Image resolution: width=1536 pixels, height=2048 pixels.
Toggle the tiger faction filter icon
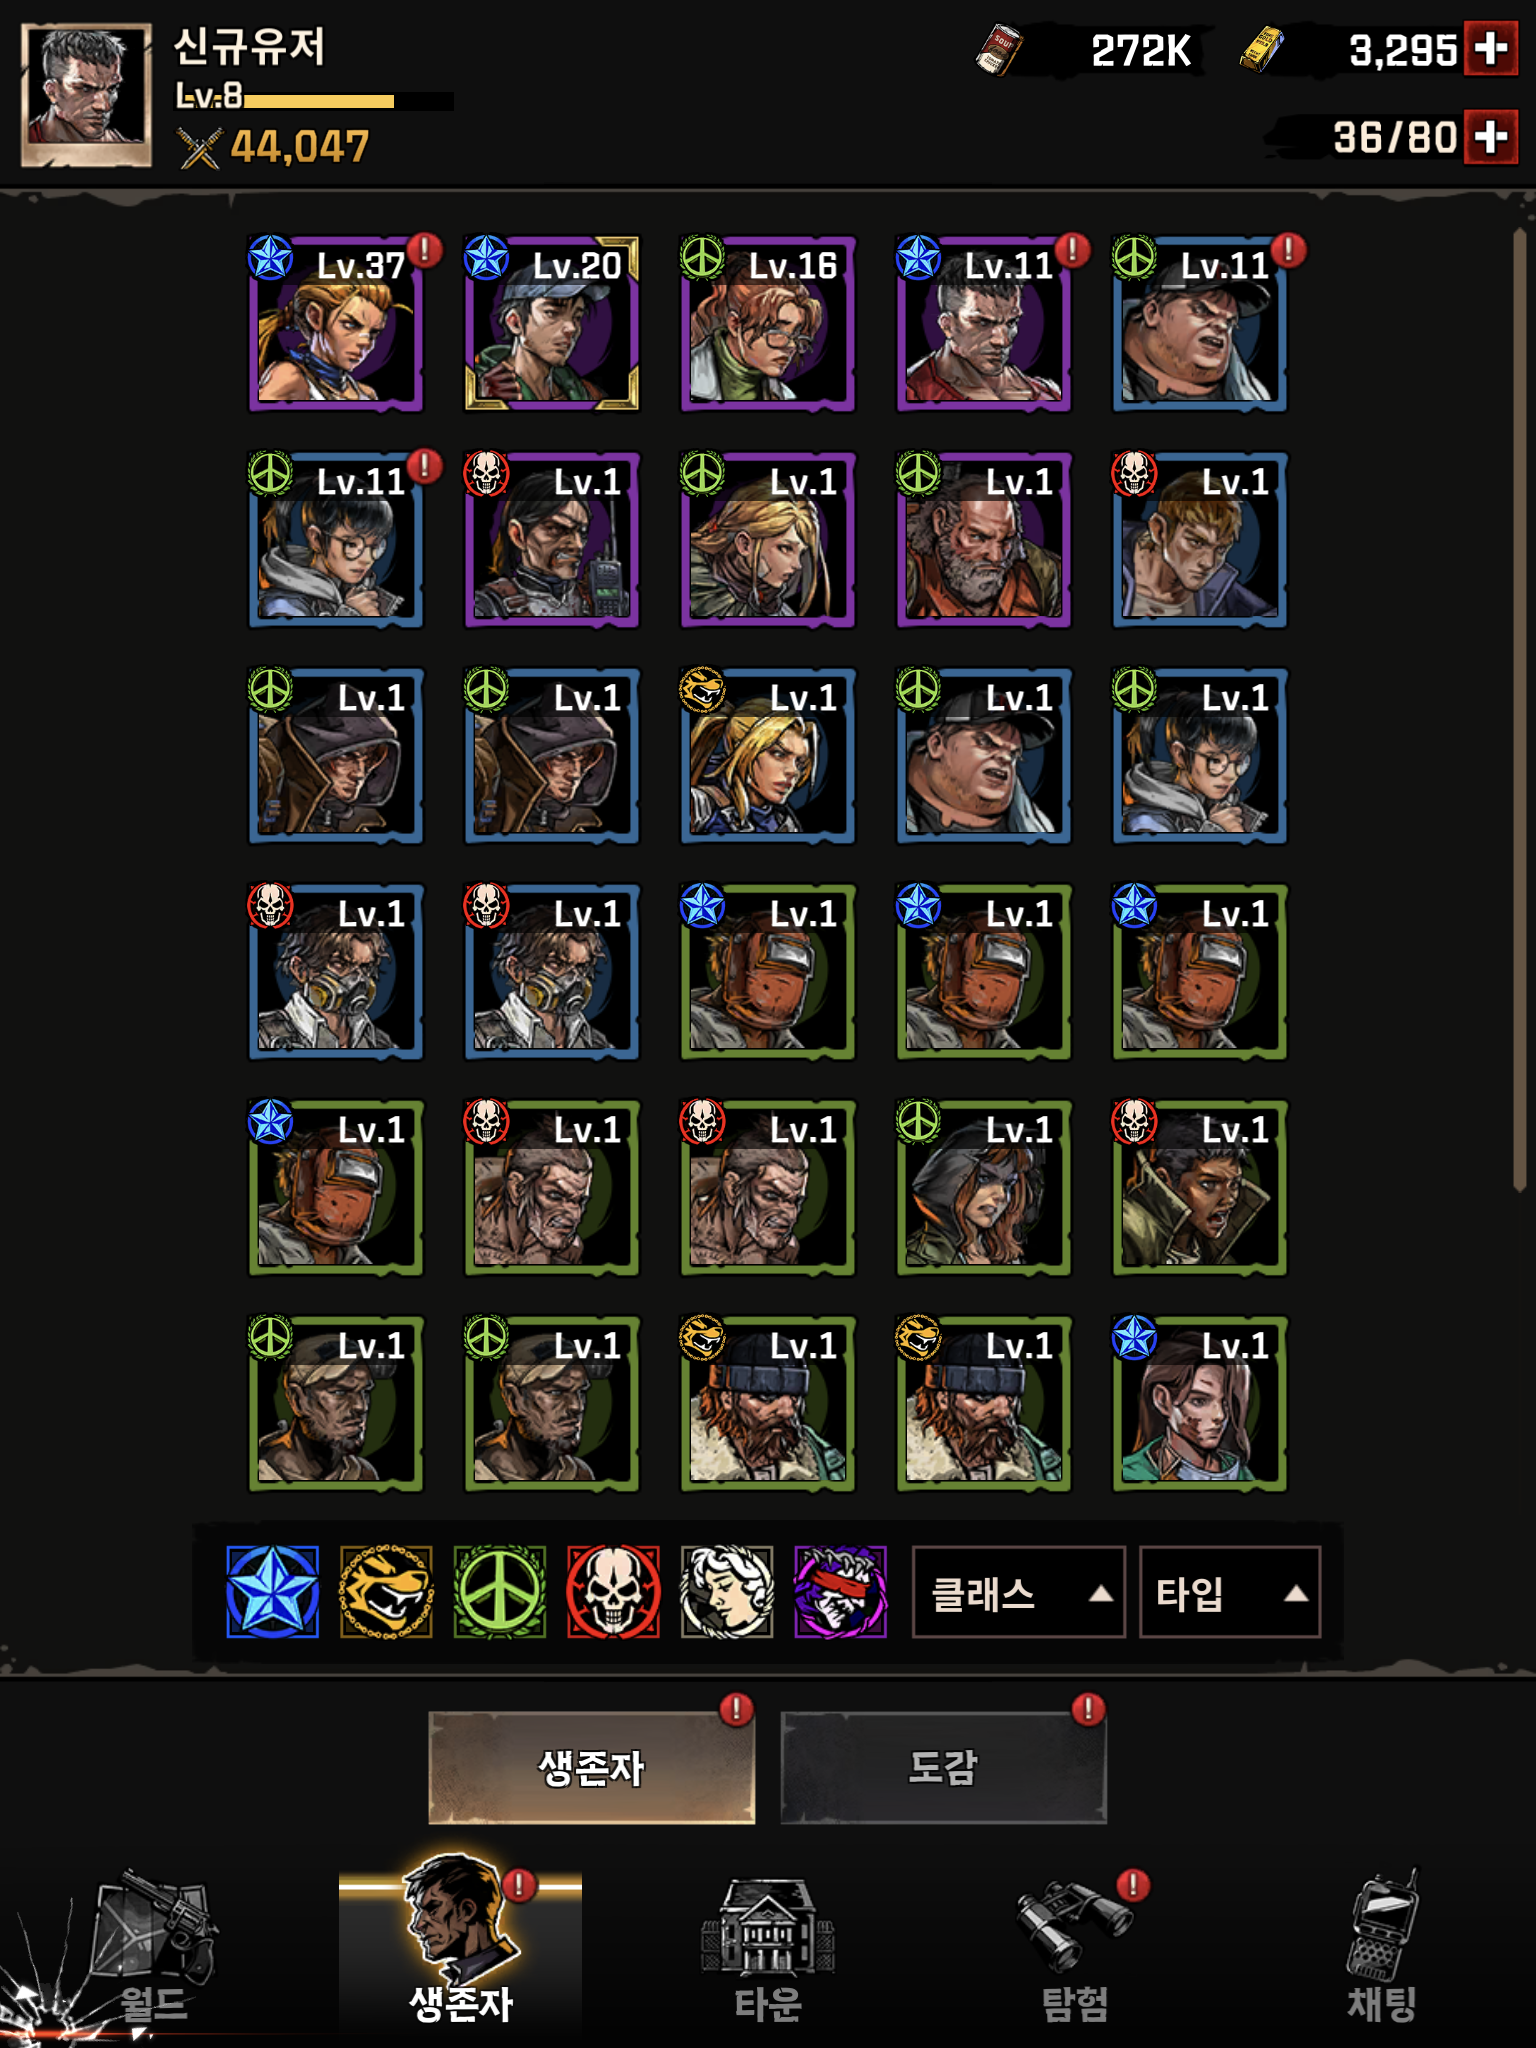point(386,1592)
